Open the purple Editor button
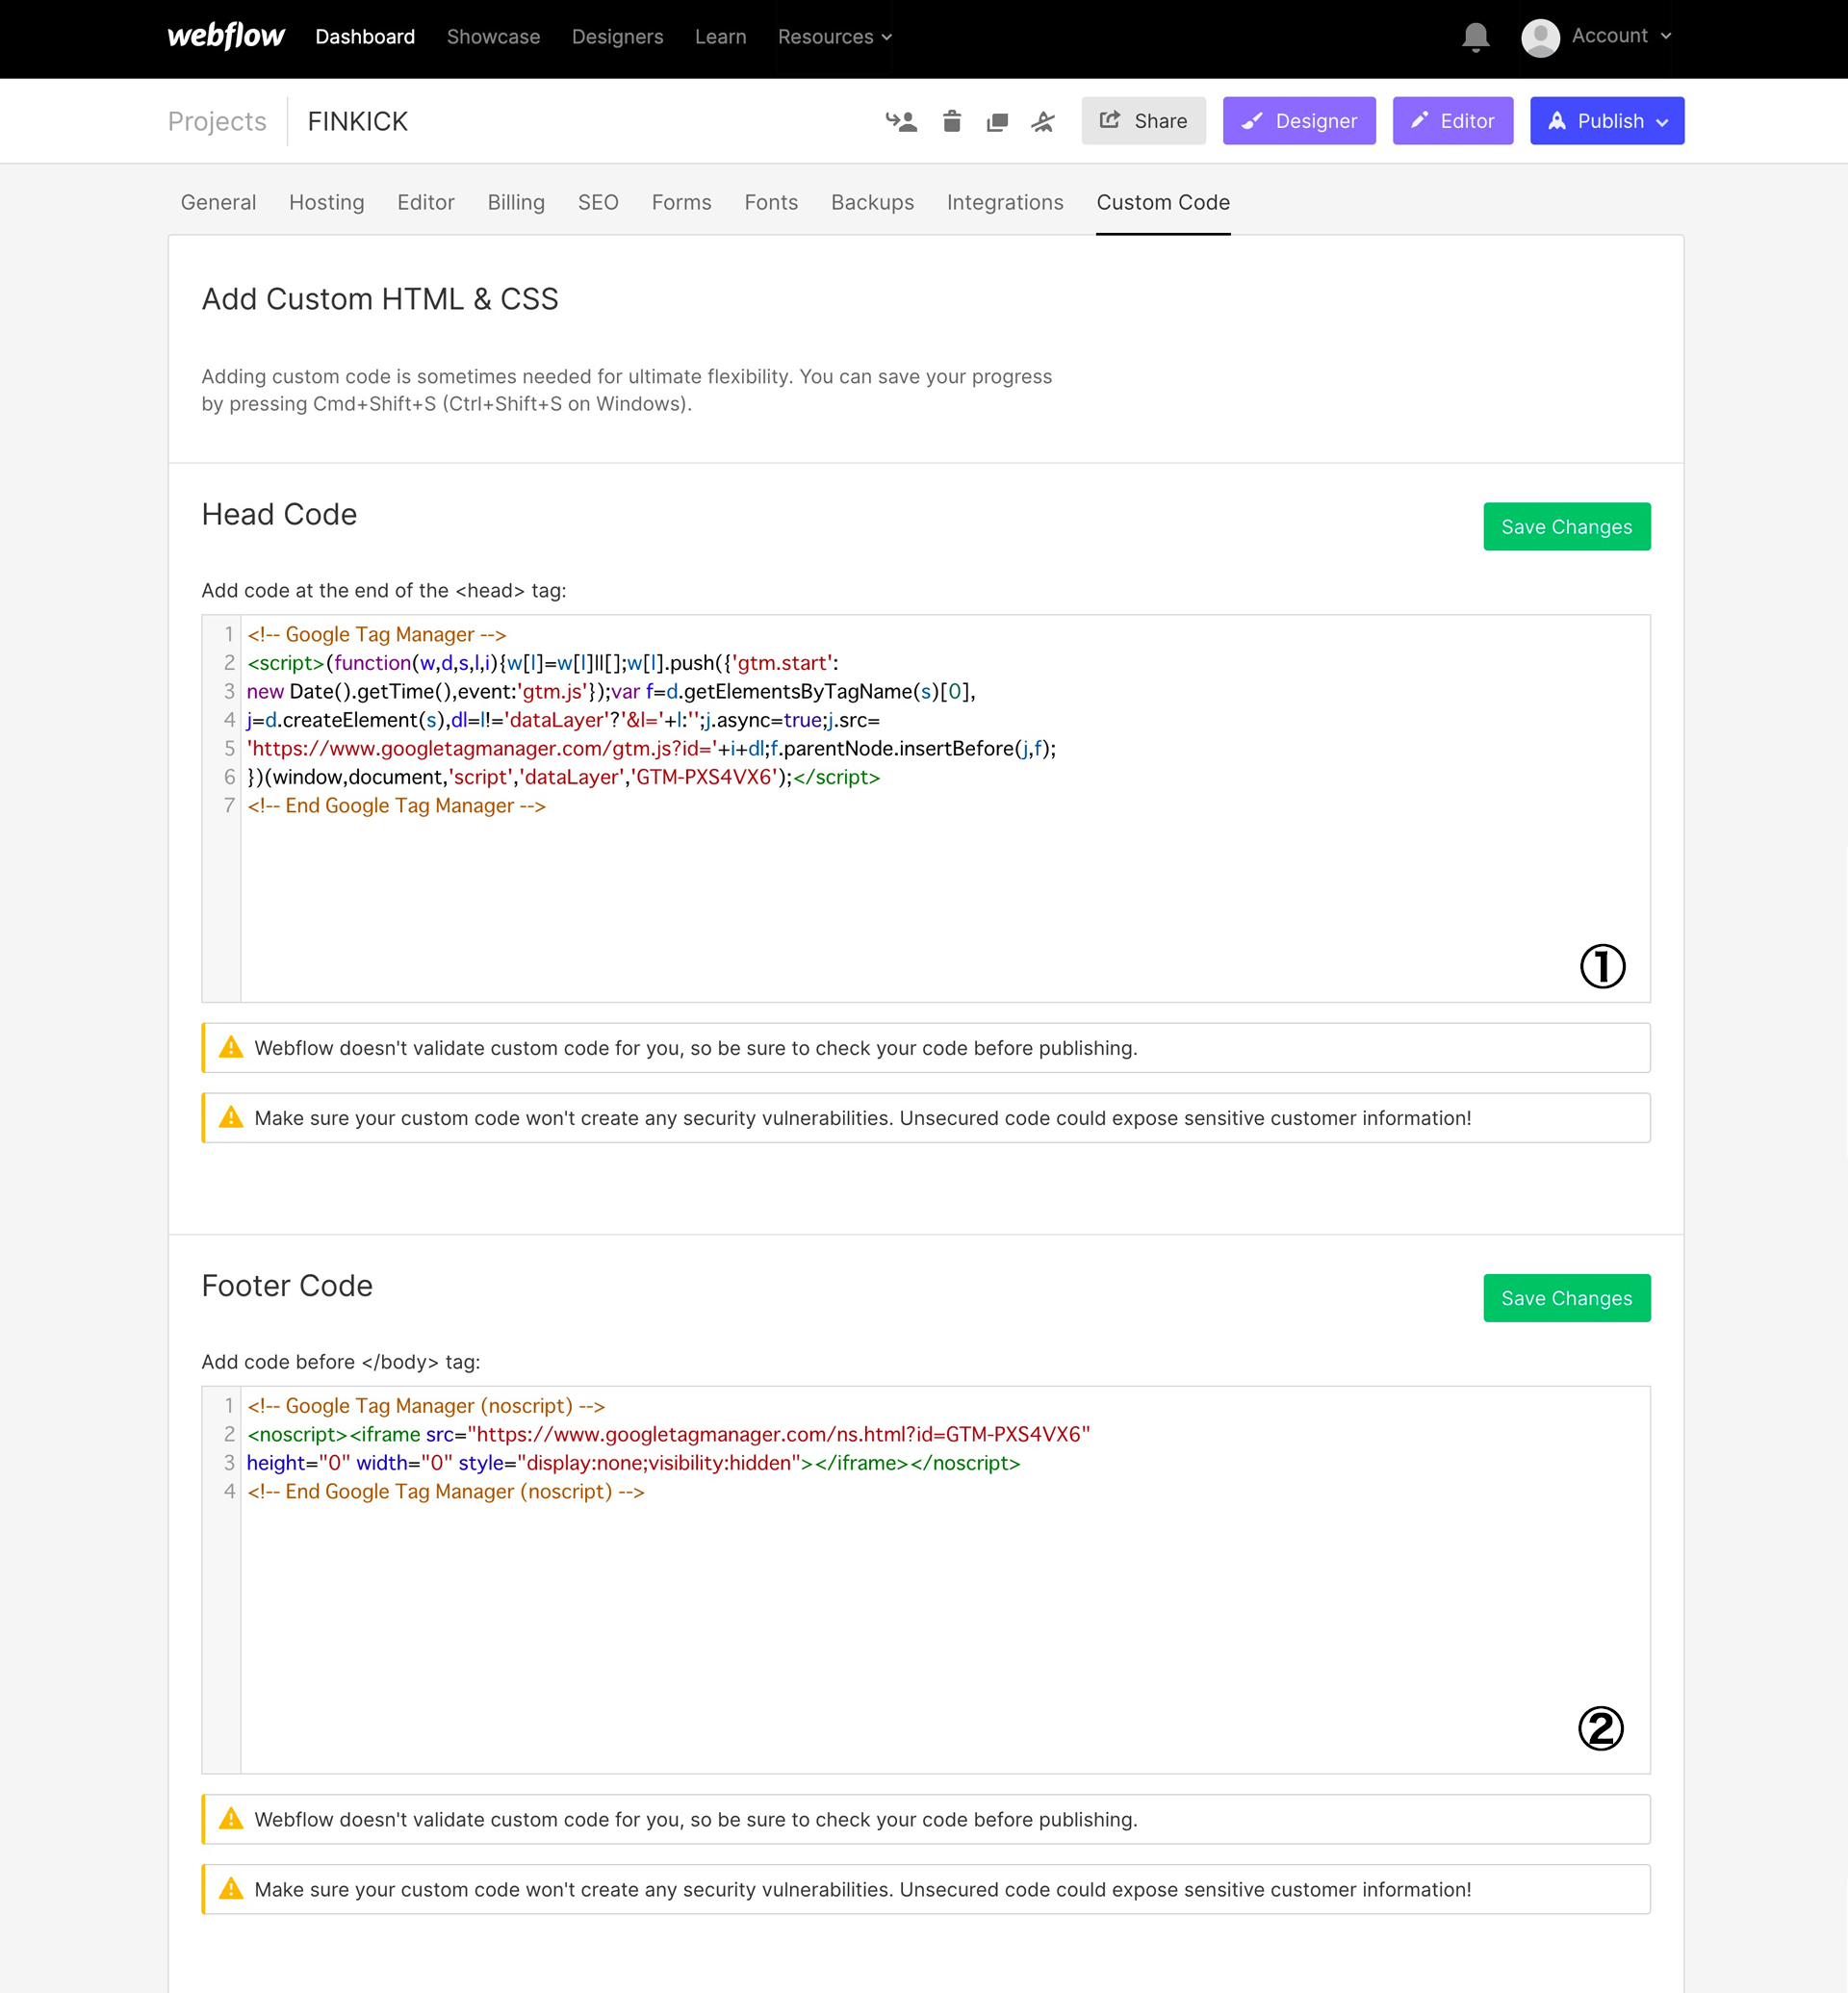1848x1993 pixels. (x=1452, y=121)
